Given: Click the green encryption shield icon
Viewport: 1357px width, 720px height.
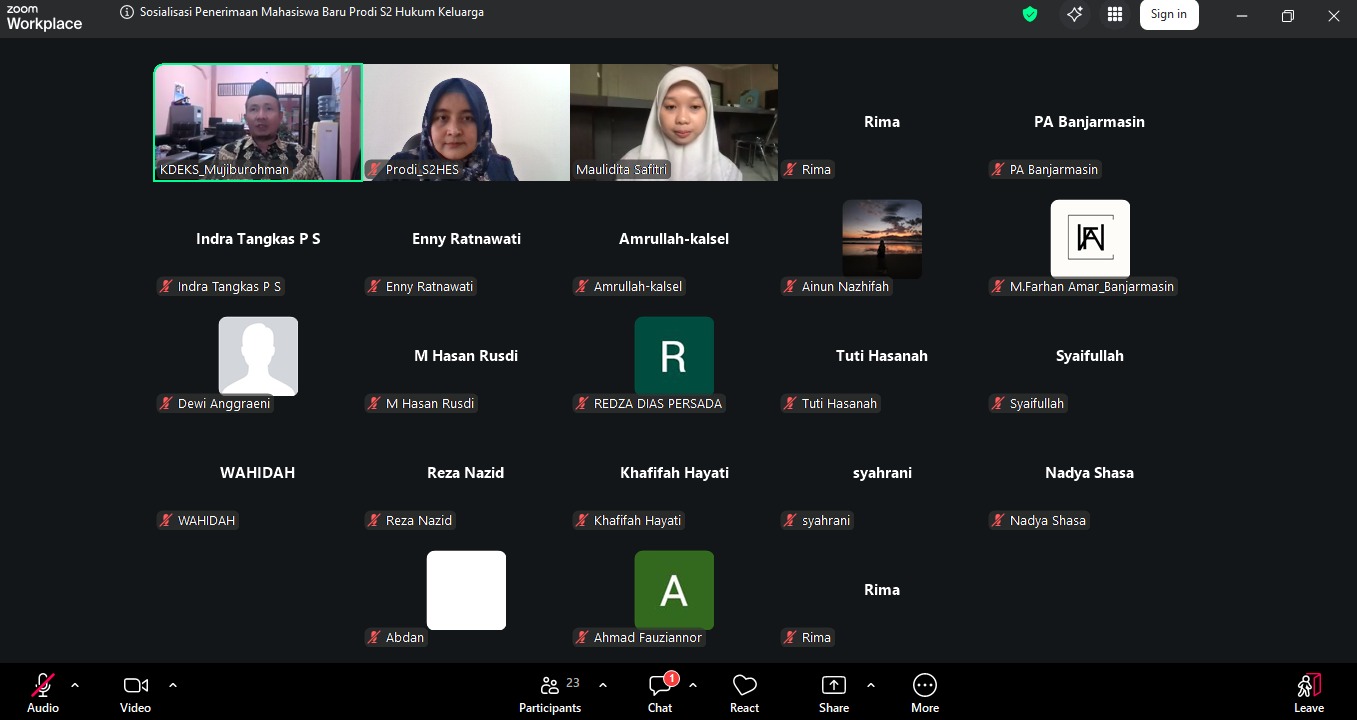Looking at the screenshot, I should [x=1029, y=14].
